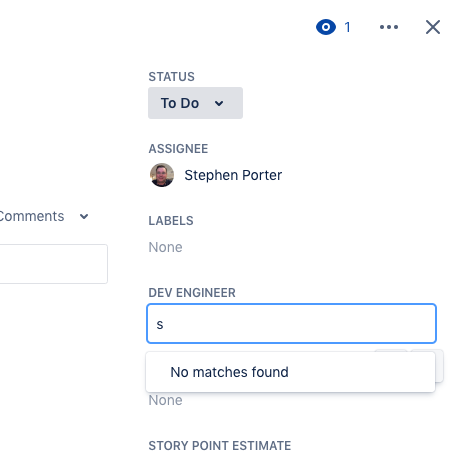This screenshot has width=465, height=457.
Task: Click Stephen Porter's avatar photo
Action: (162, 175)
